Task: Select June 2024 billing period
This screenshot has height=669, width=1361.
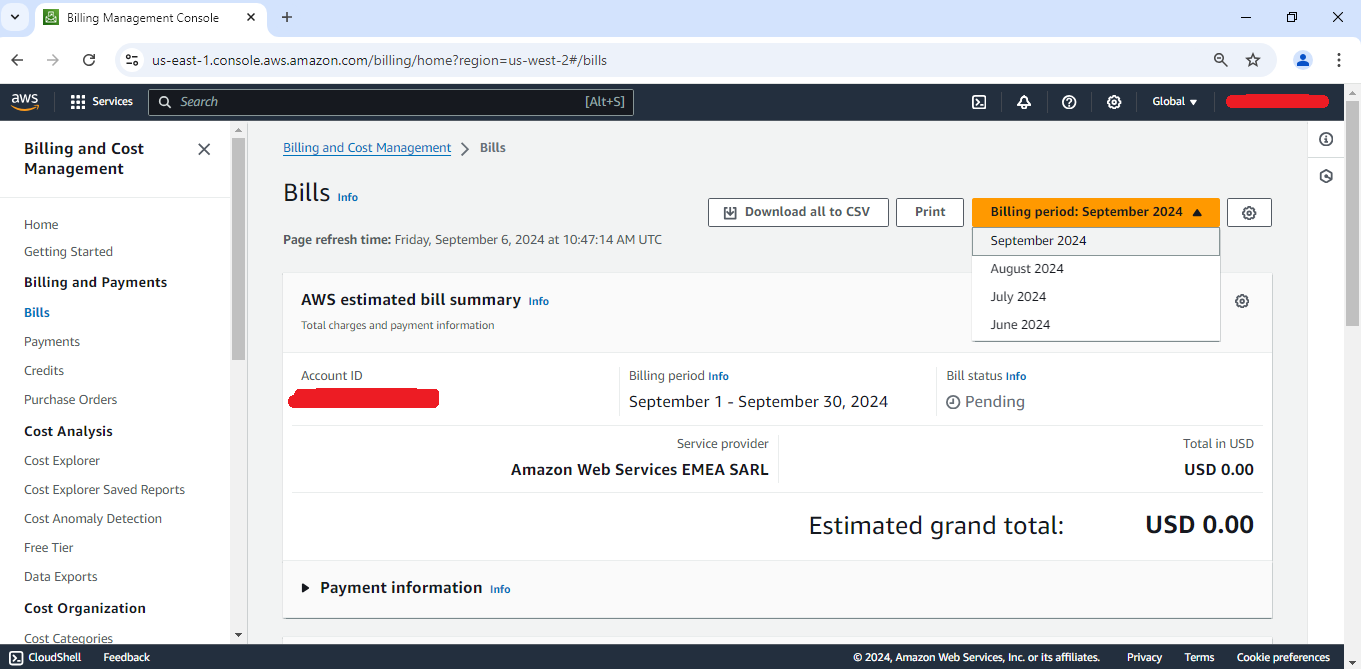Action: coord(1096,325)
